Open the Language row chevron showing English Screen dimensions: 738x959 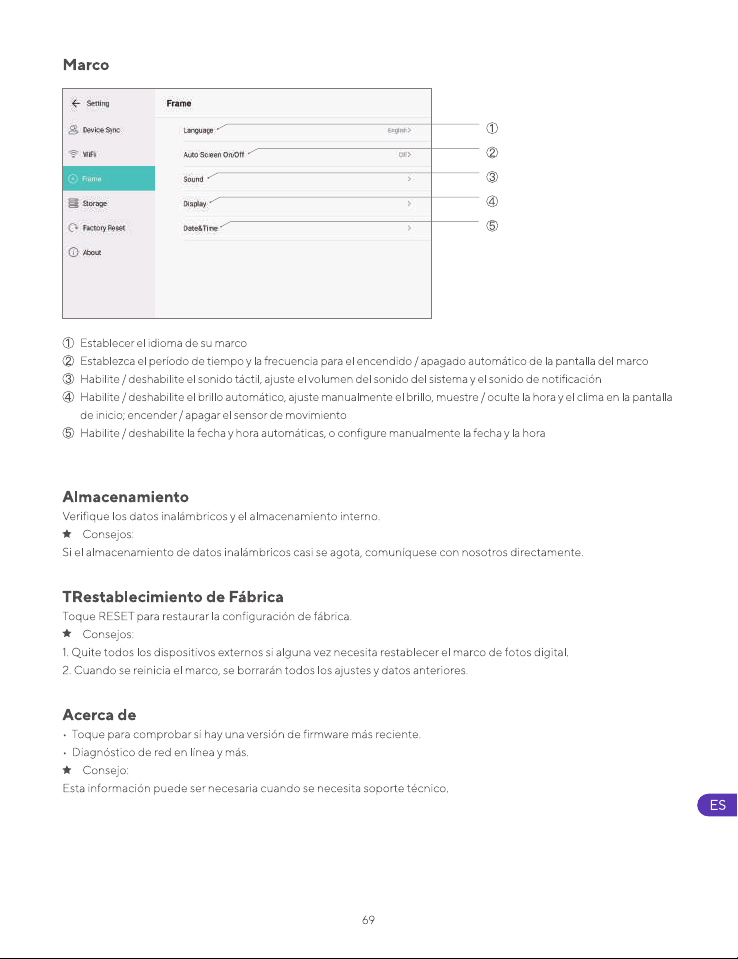pyautogui.click(x=409, y=130)
